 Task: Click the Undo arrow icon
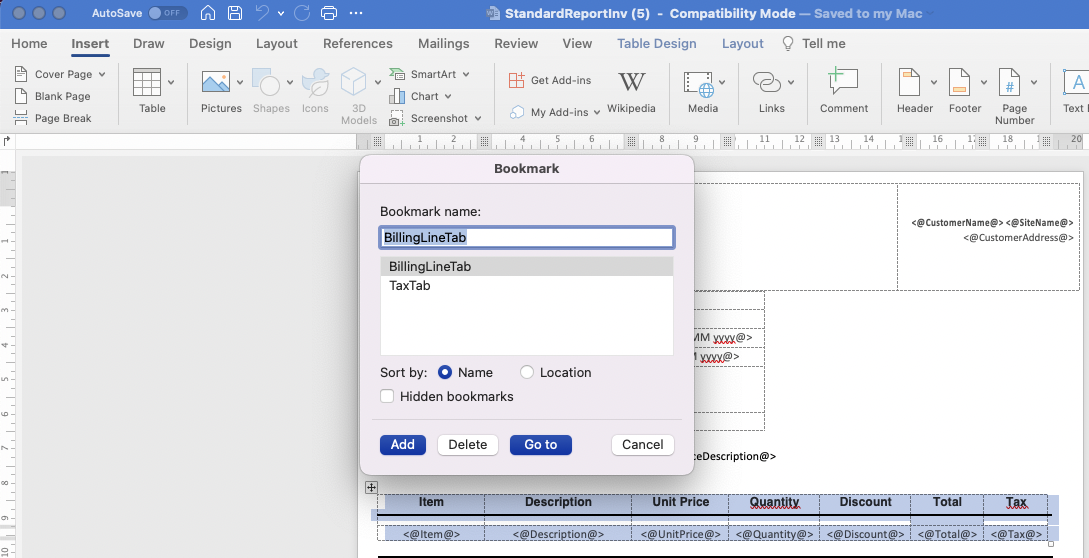pos(262,13)
